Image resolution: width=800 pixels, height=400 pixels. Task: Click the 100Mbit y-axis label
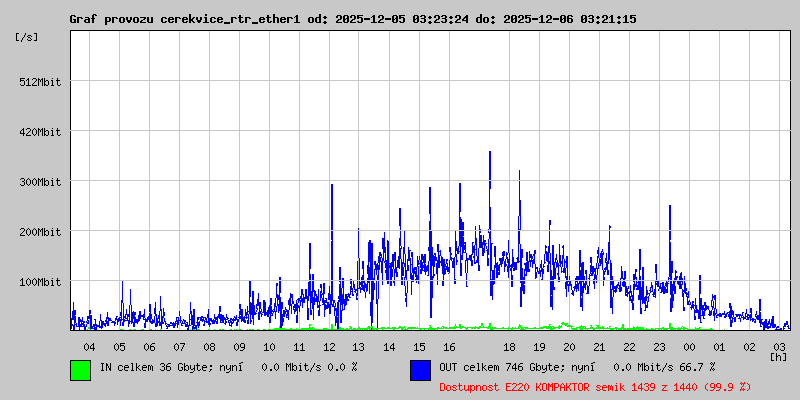coord(41,282)
